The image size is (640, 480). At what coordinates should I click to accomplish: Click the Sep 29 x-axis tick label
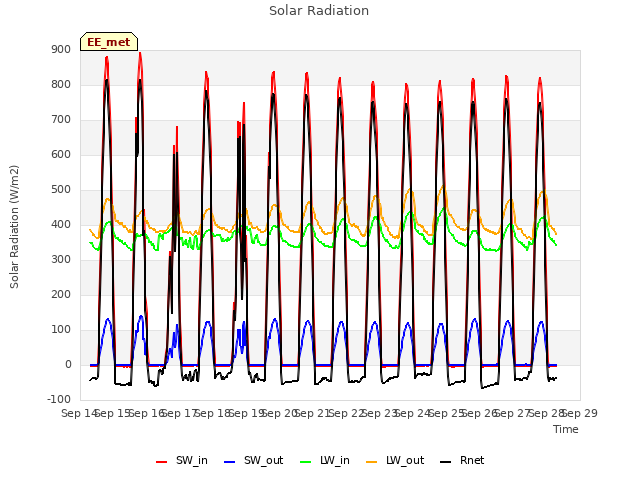(x=580, y=413)
